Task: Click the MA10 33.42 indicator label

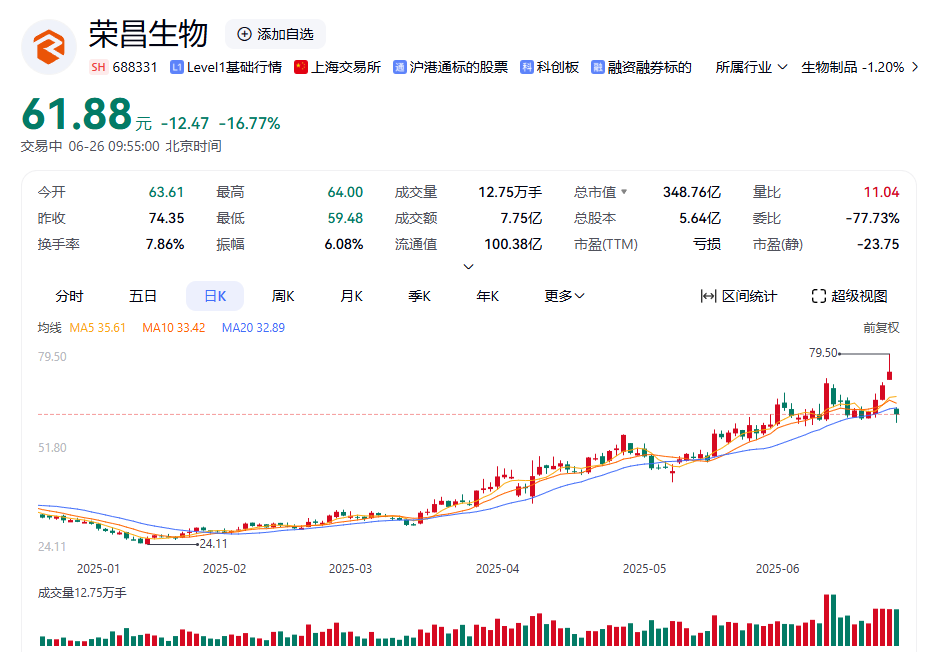Action: 173,327
